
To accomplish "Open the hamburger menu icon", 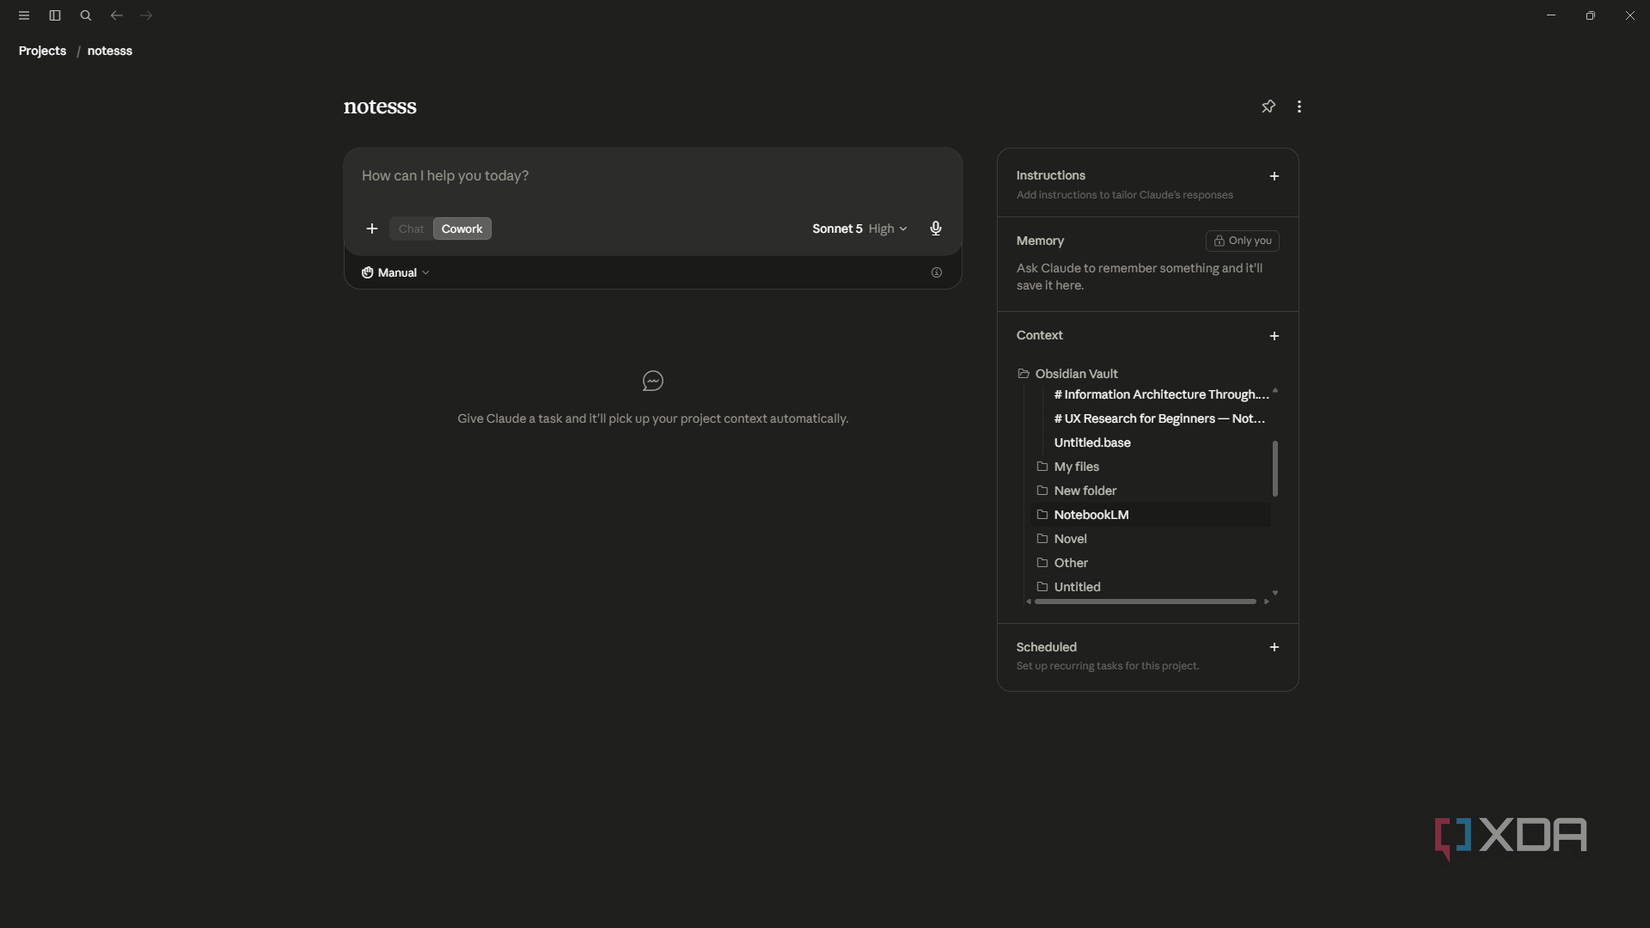I will click(24, 16).
